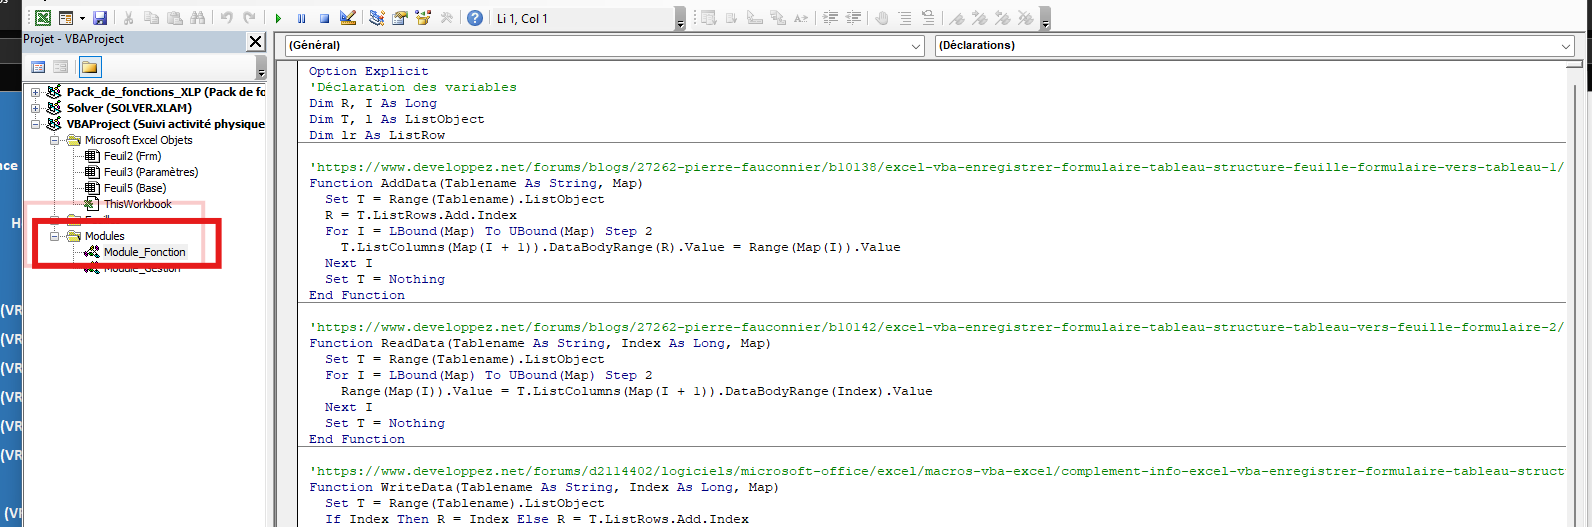Stop execution with the Reset button

pos(324,18)
